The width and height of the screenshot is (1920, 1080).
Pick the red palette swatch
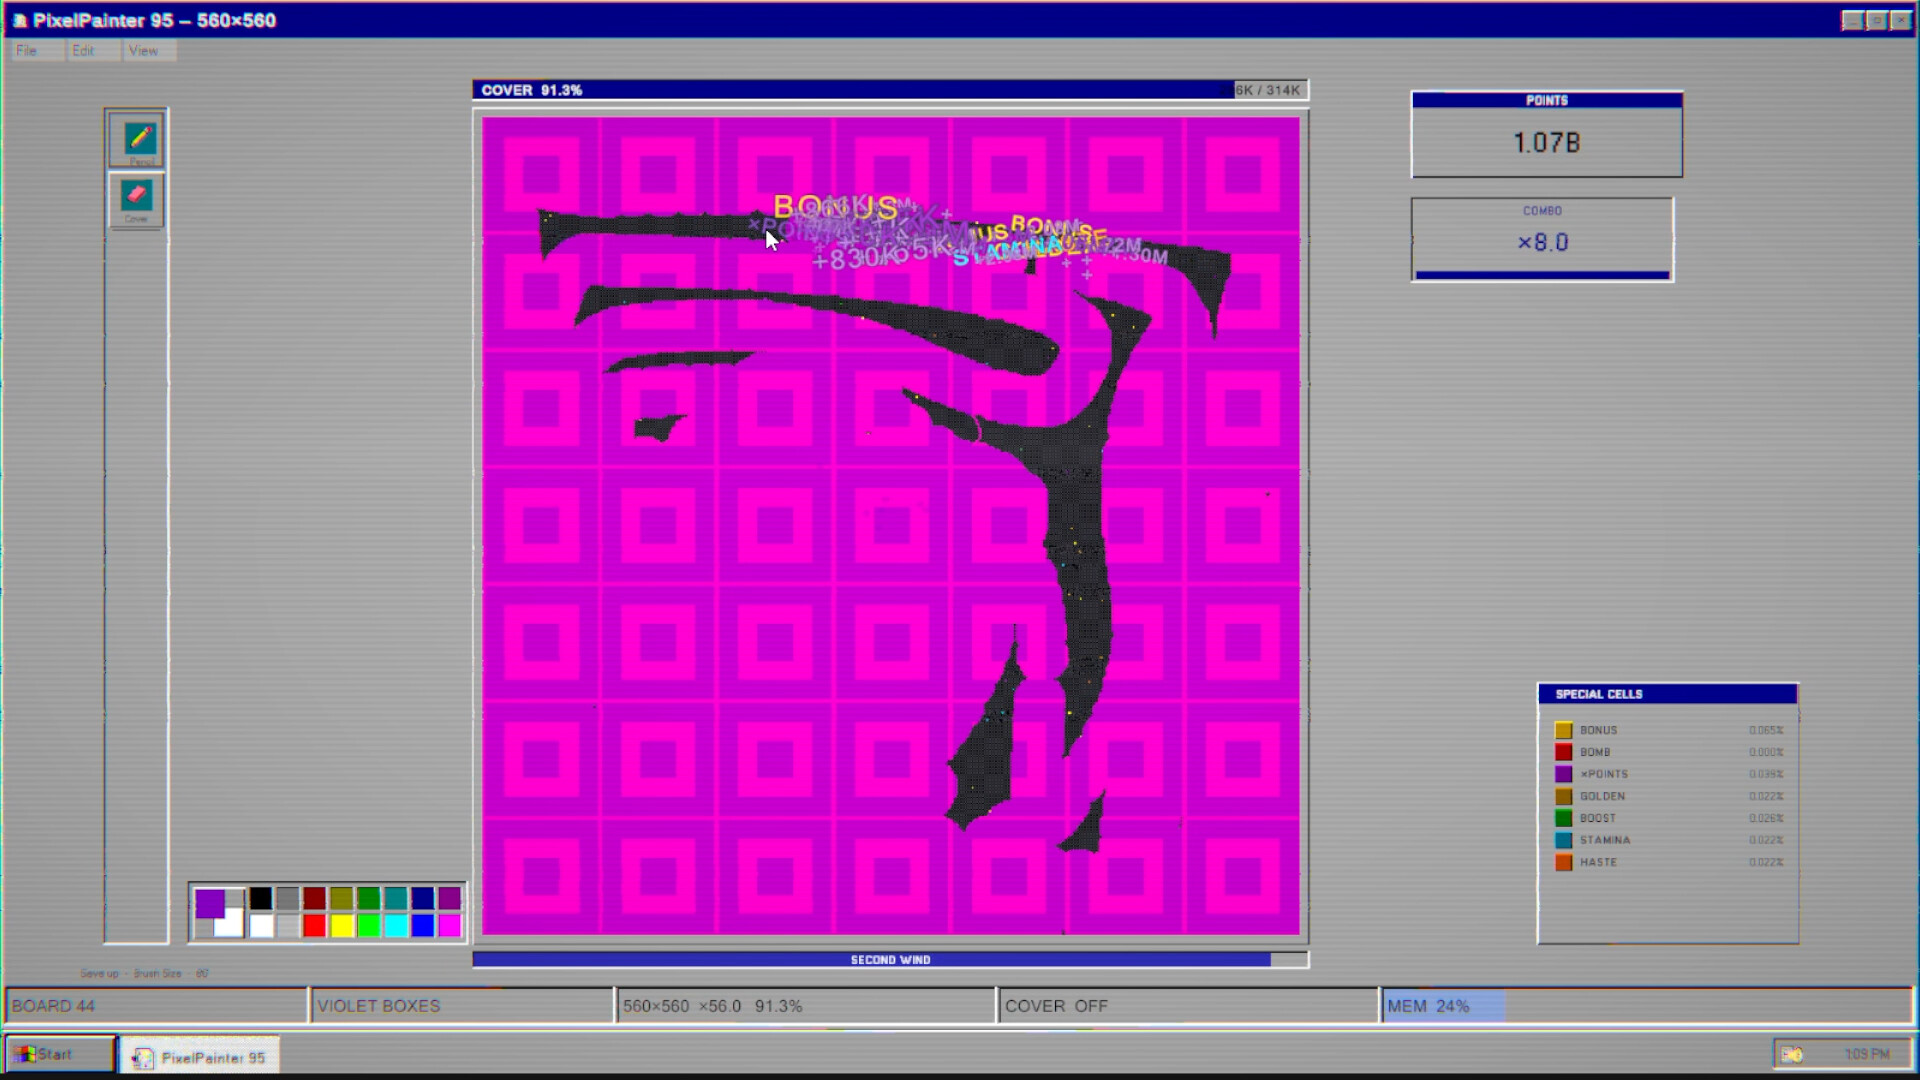point(315,926)
